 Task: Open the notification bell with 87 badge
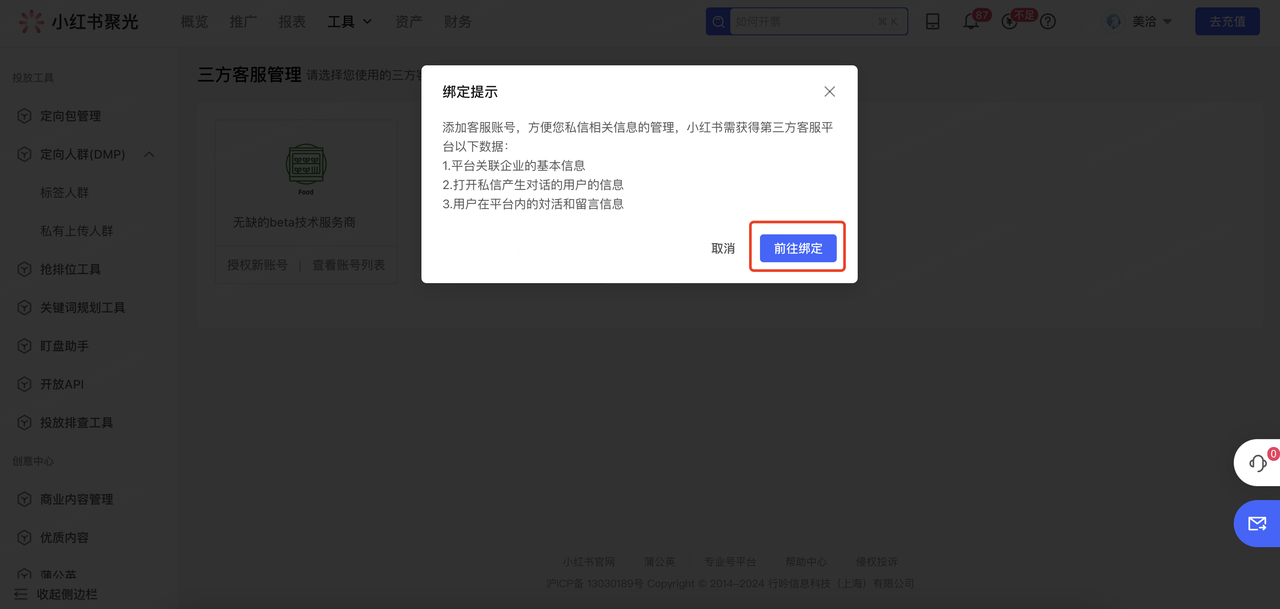click(971, 21)
